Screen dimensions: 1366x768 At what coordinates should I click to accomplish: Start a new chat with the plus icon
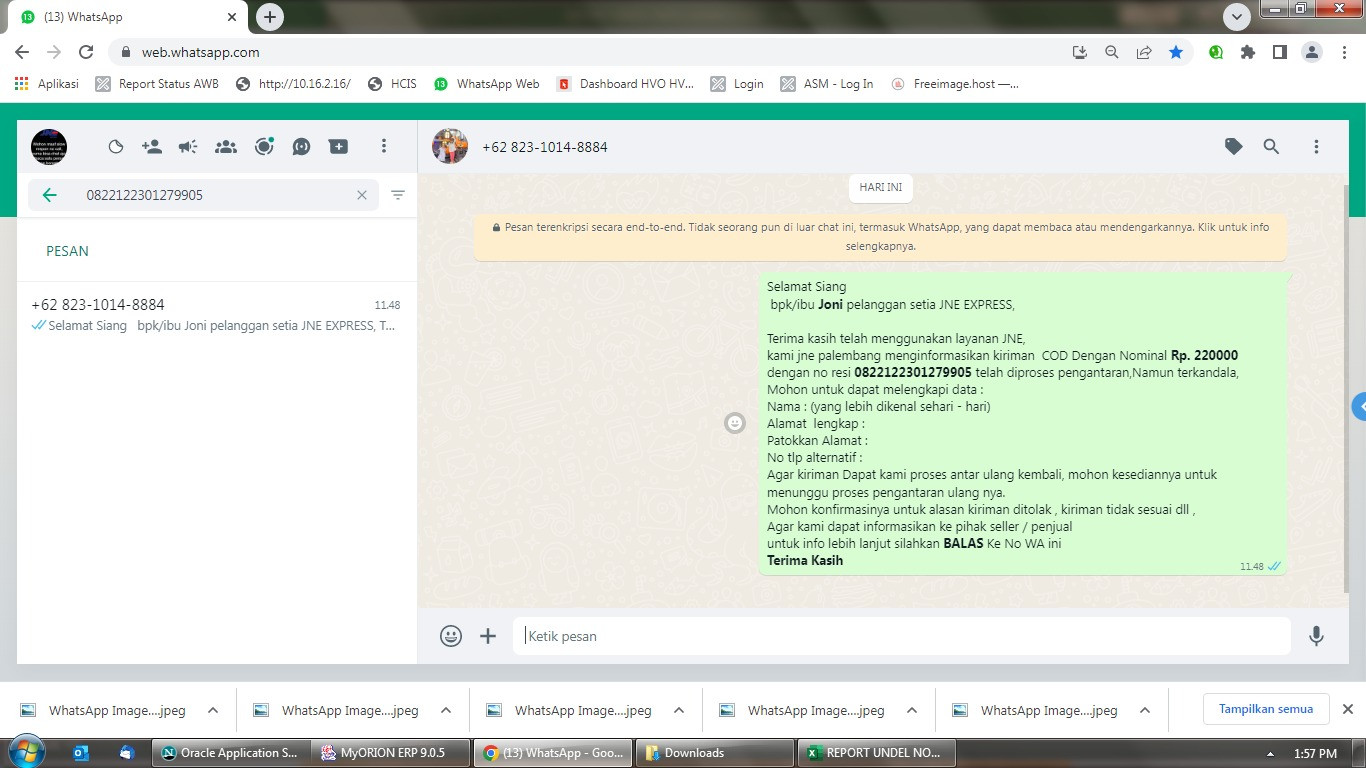pos(339,147)
